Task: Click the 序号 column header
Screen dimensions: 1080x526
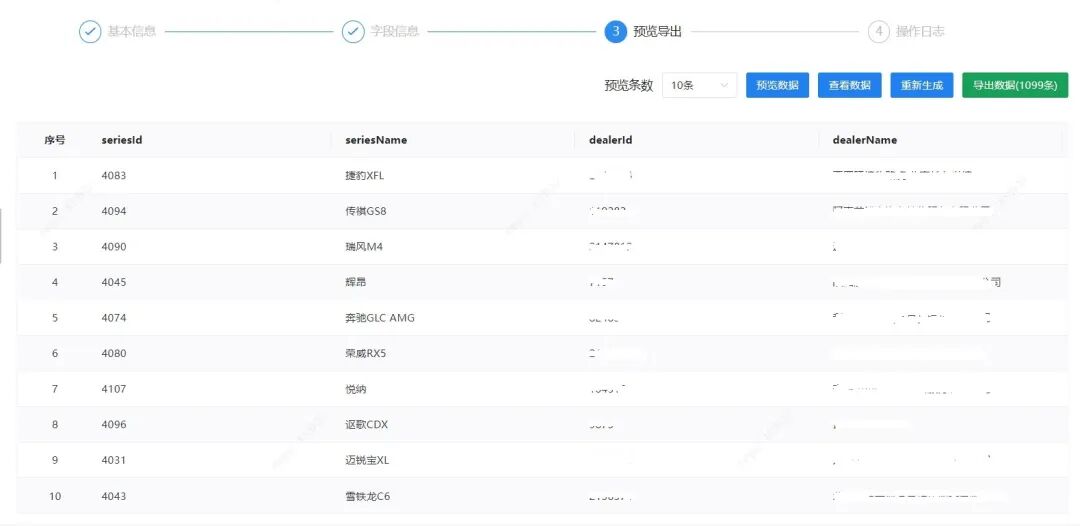Action: click(55, 140)
